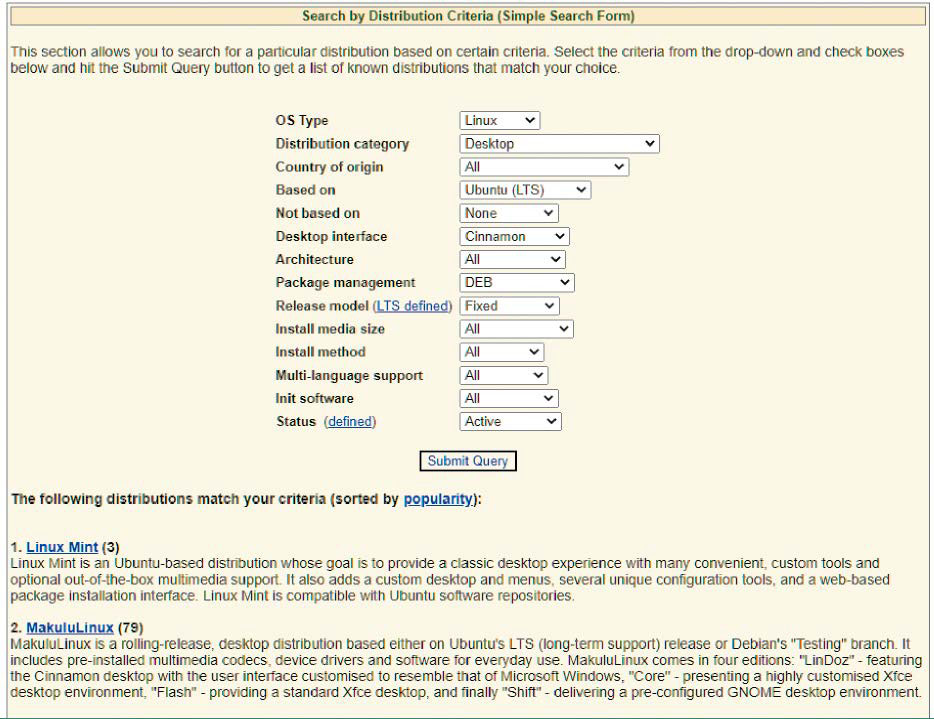This screenshot has height=719, width=934.
Task: Open the Install media size dropdown
Action: [x=517, y=329]
